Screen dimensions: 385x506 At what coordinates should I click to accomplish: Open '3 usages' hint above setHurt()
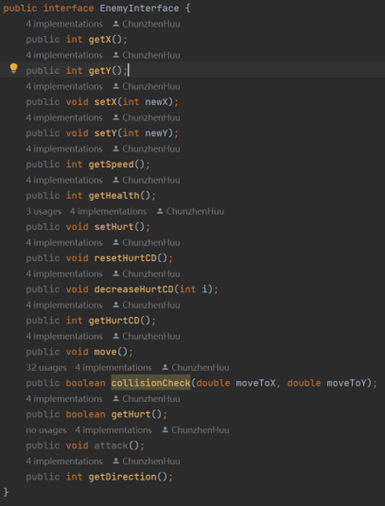pyautogui.click(x=44, y=212)
